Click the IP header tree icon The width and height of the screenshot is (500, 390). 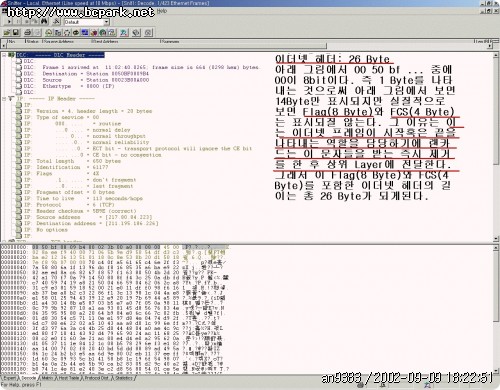[11, 99]
